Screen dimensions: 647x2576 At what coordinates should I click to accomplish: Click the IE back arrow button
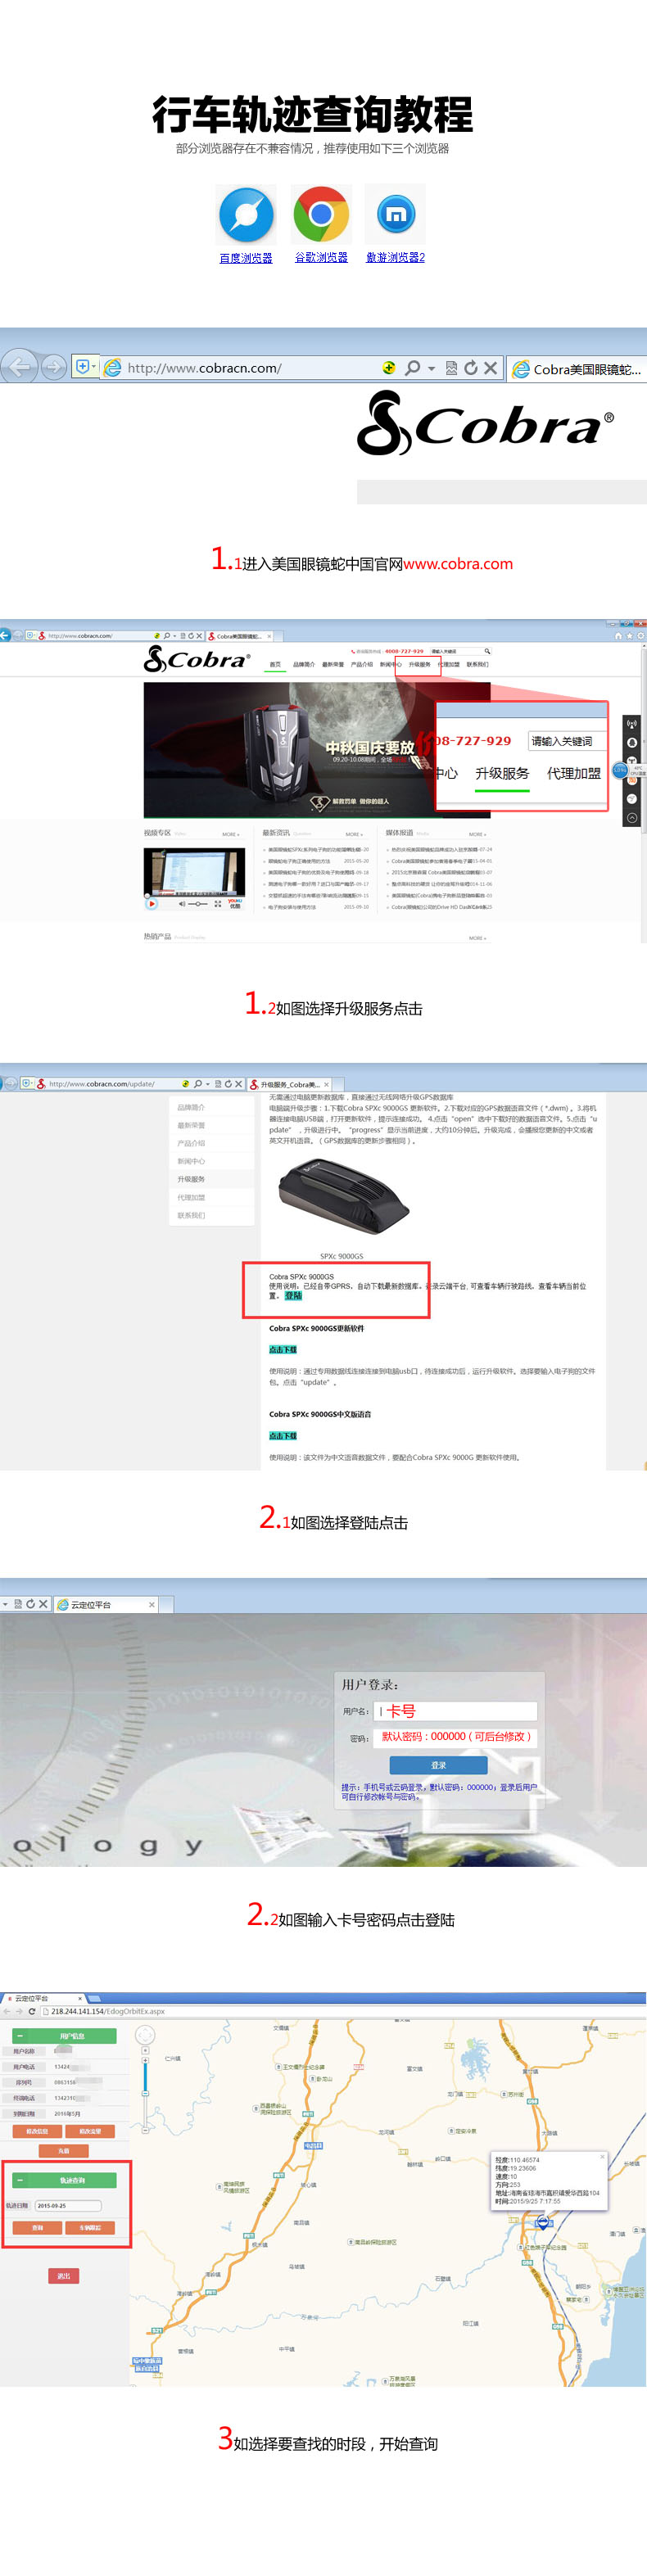point(19,367)
